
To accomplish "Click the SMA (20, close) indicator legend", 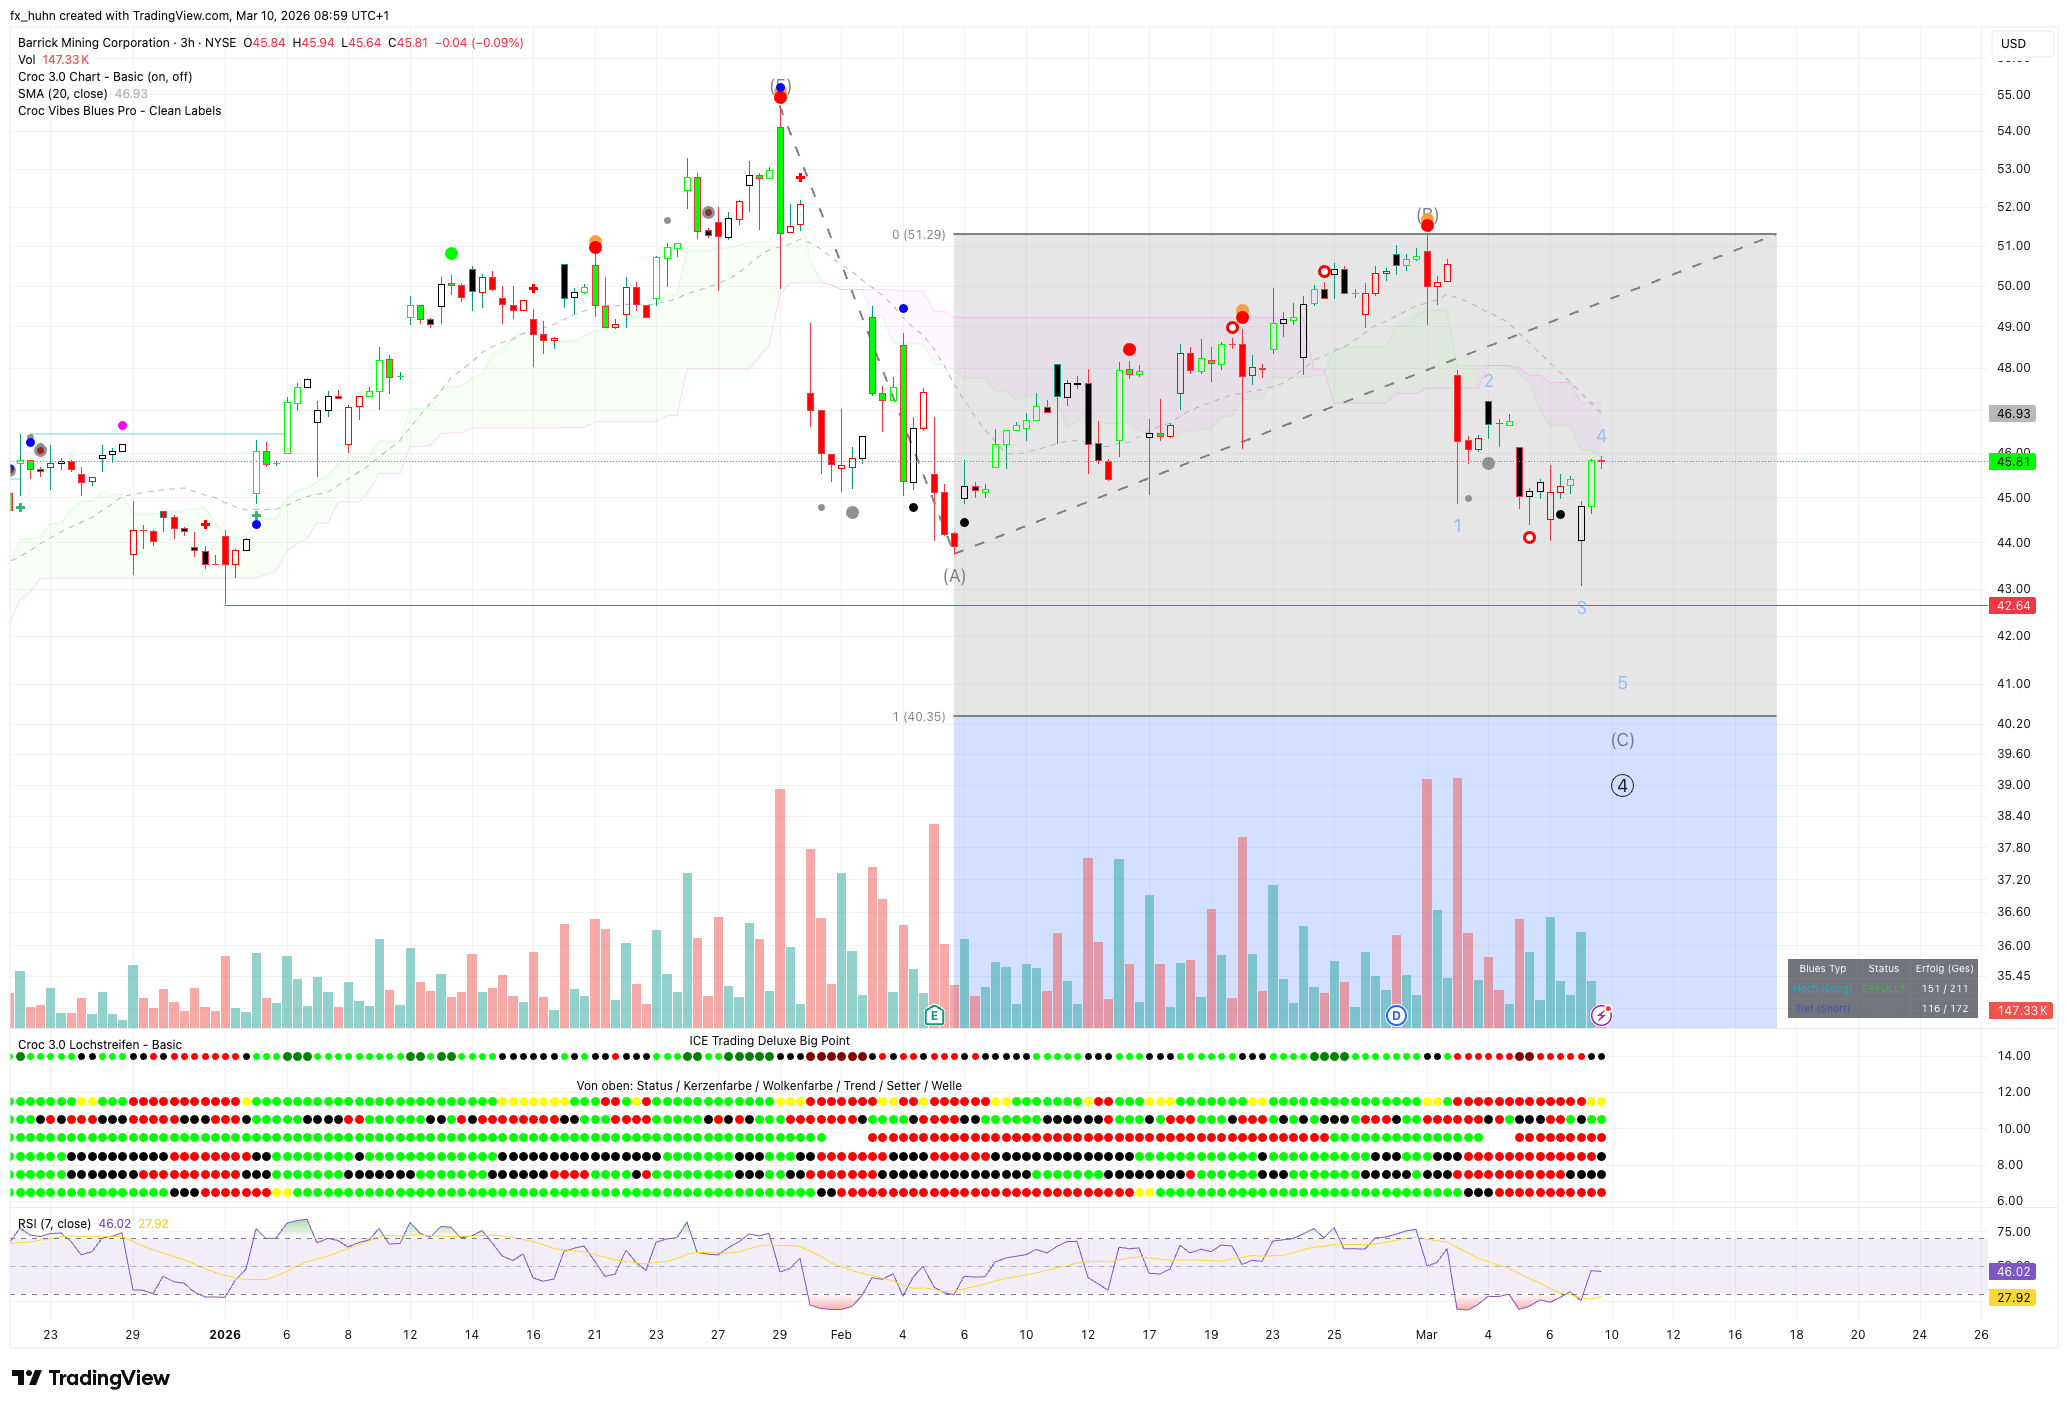I will [63, 94].
